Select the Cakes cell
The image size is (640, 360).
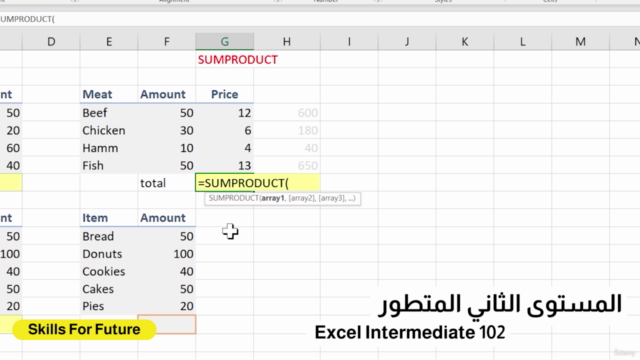click(x=109, y=289)
